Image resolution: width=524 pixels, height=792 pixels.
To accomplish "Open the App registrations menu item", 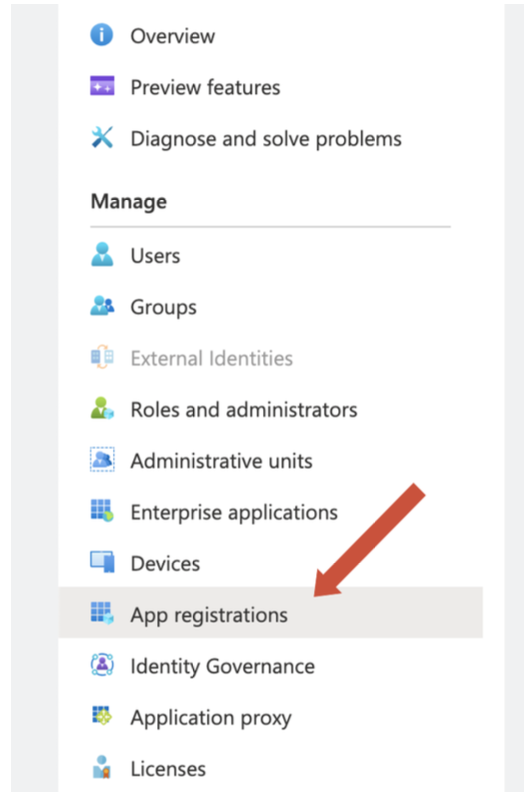I will click(x=271, y=613).
